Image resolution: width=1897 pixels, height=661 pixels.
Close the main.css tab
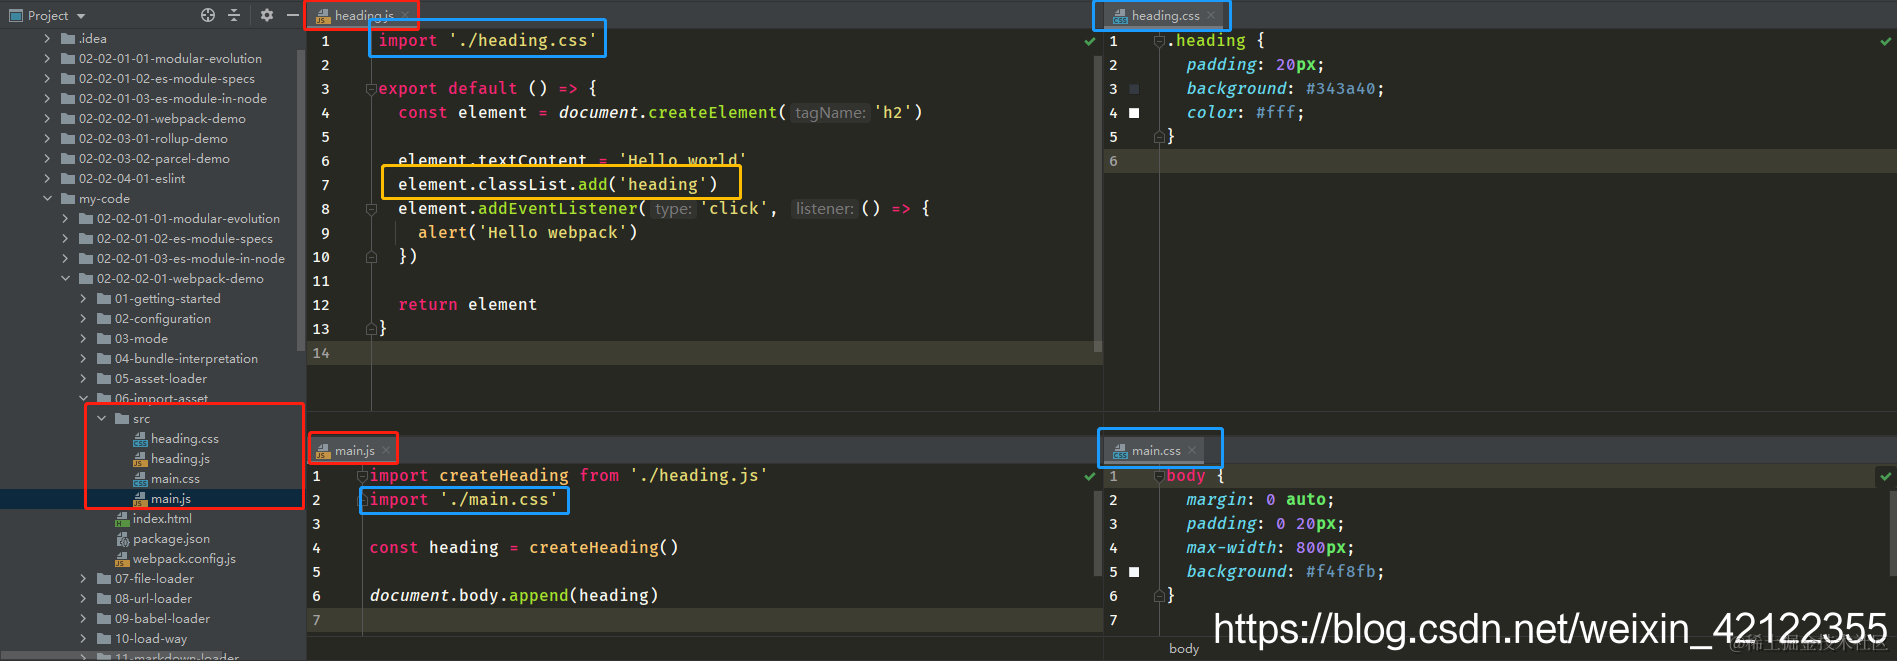pos(1192,450)
